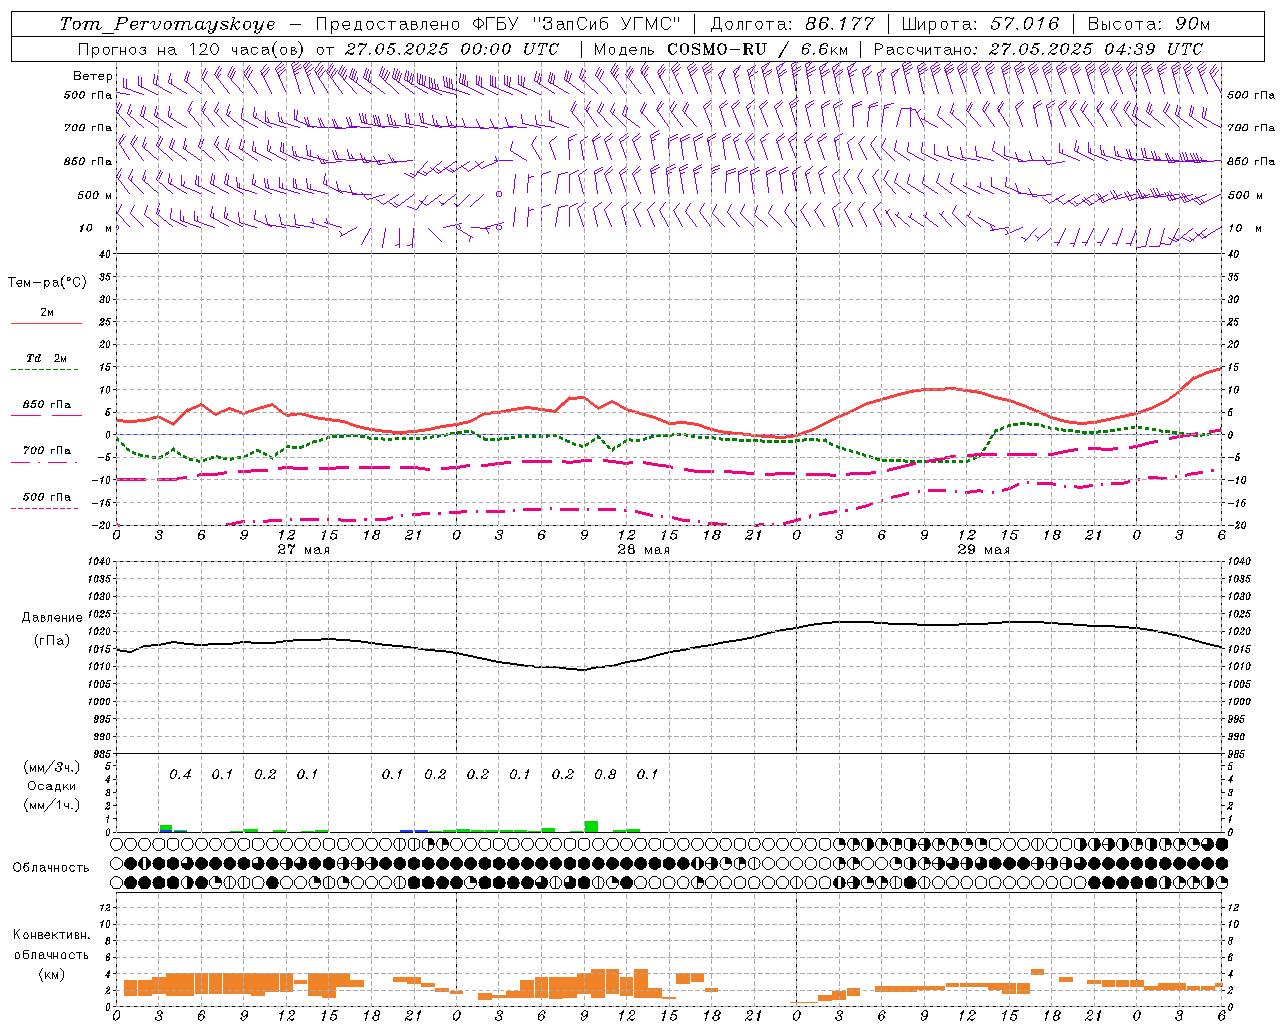Image resolution: width=1280 pixels, height=1024 pixels.
Task: Click the tallest green precipitation bar
Action: click(591, 826)
